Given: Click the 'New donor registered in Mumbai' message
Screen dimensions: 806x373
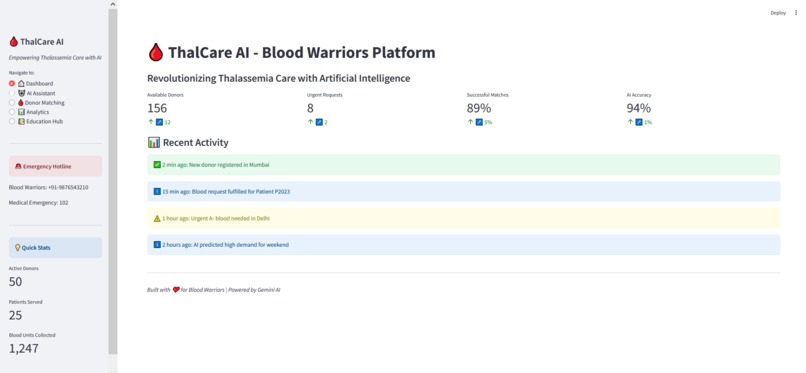Looking at the screenshot, I should [x=230, y=165].
